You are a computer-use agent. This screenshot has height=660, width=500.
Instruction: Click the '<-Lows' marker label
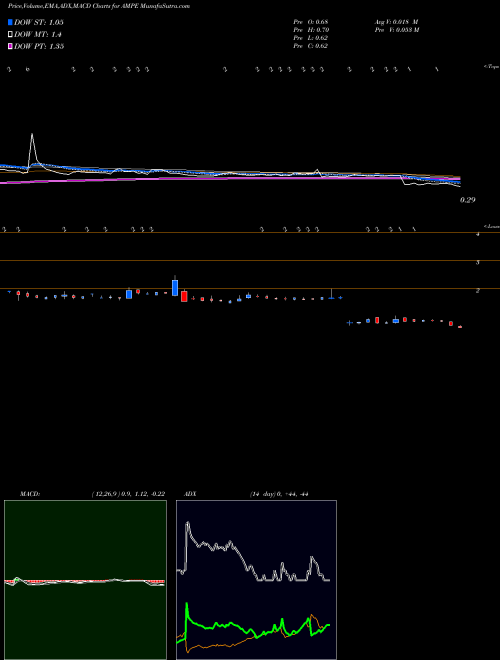(x=491, y=226)
